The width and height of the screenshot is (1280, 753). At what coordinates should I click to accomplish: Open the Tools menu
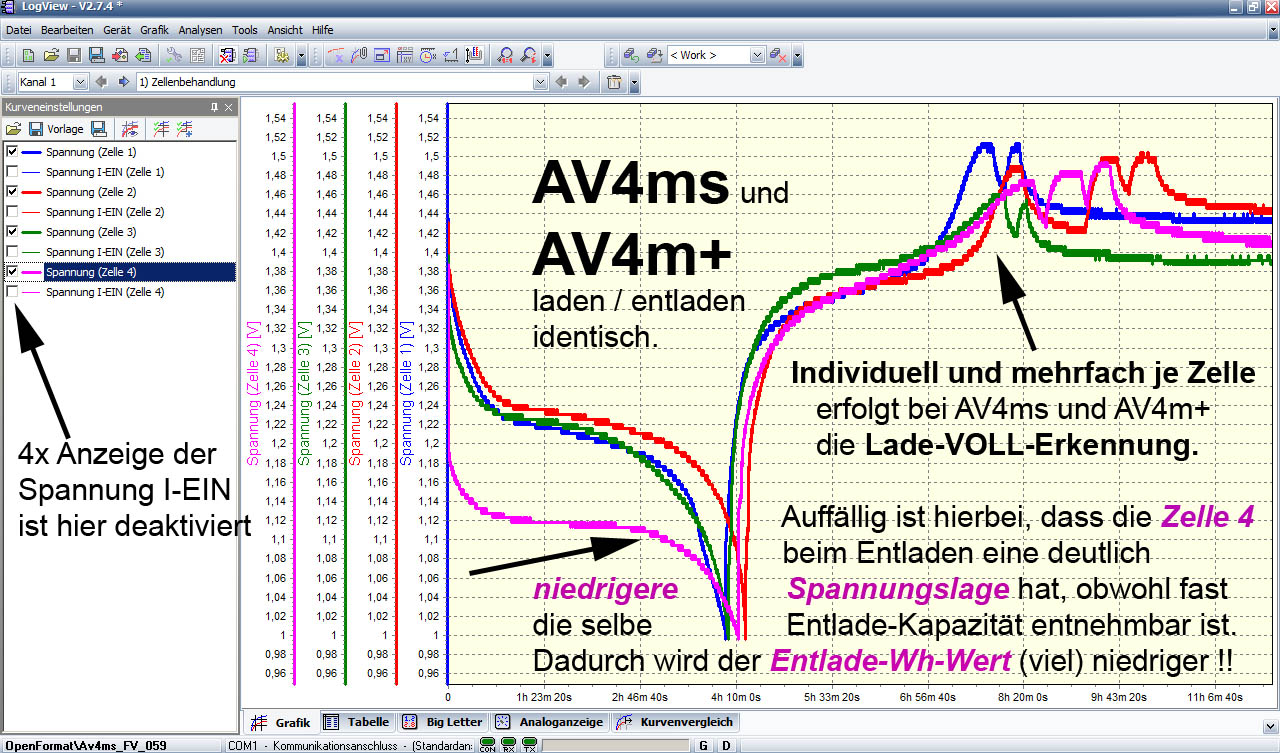[x=244, y=30]
